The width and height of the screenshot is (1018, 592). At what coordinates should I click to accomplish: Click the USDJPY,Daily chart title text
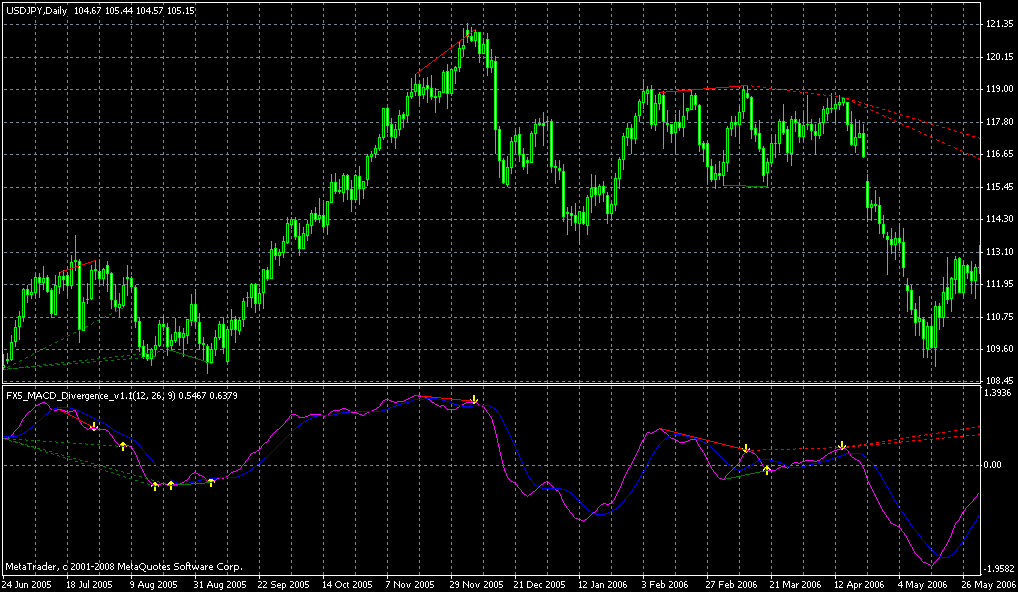[34, 11]
